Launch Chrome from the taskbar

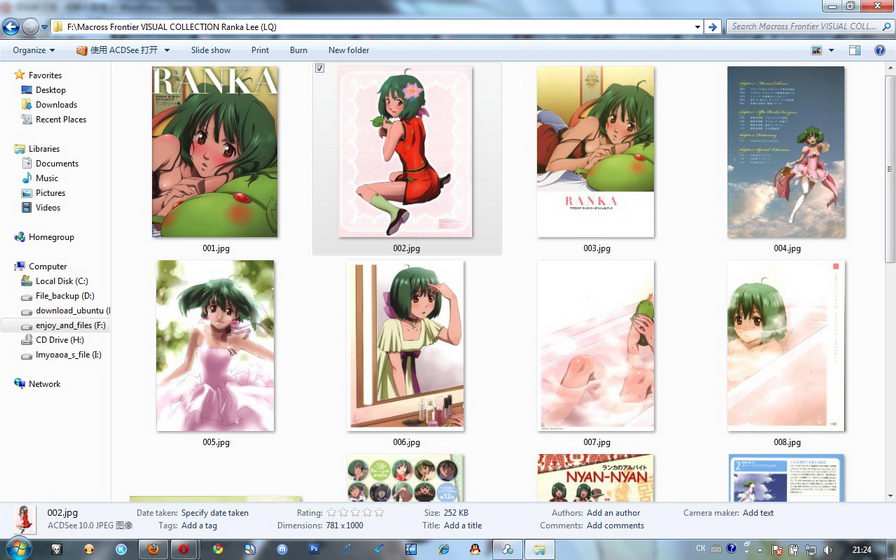pyautogui.click(x=218, y=550)
